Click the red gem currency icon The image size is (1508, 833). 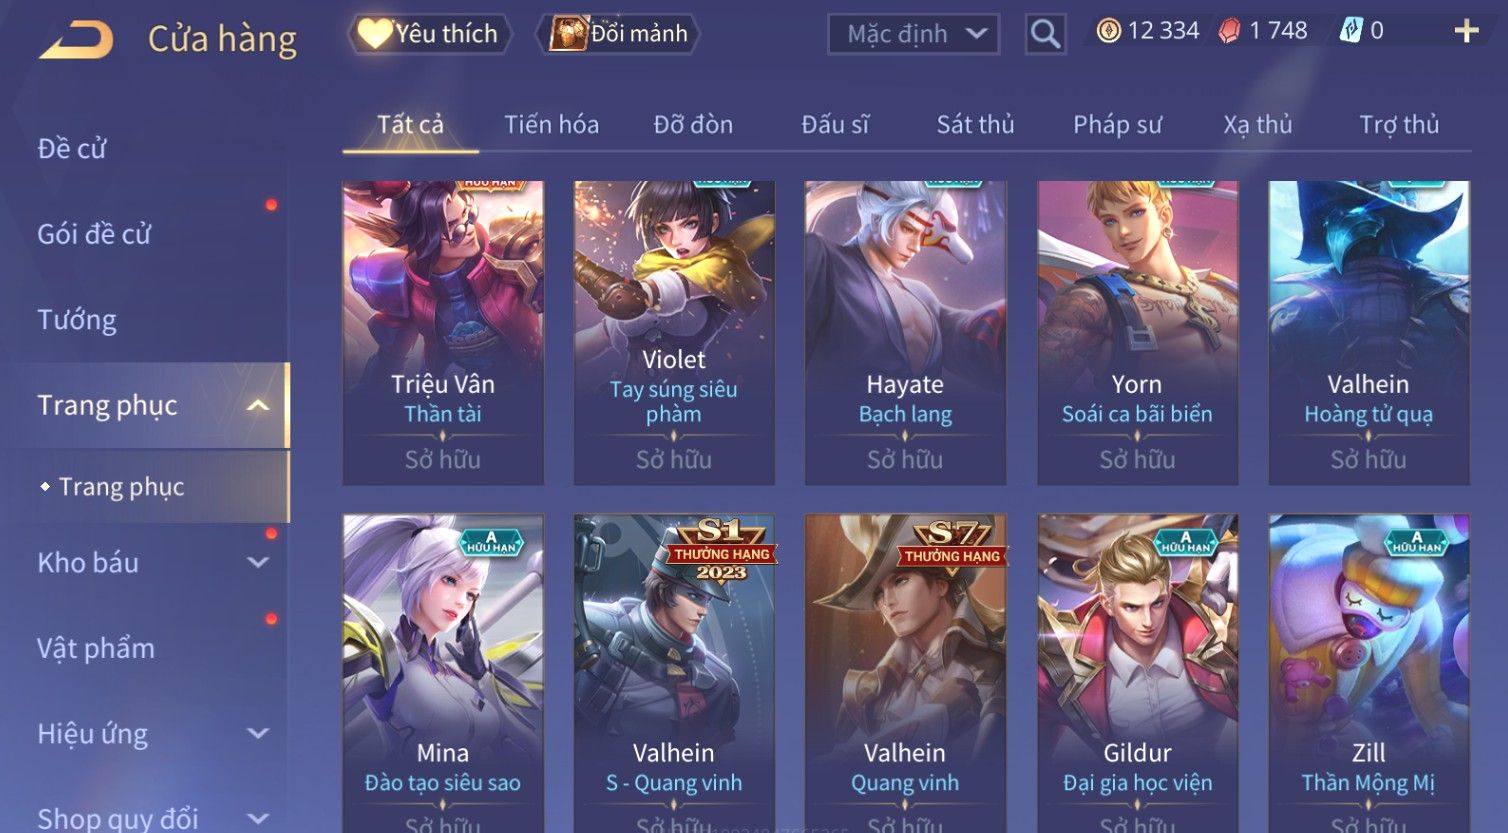1228,31
